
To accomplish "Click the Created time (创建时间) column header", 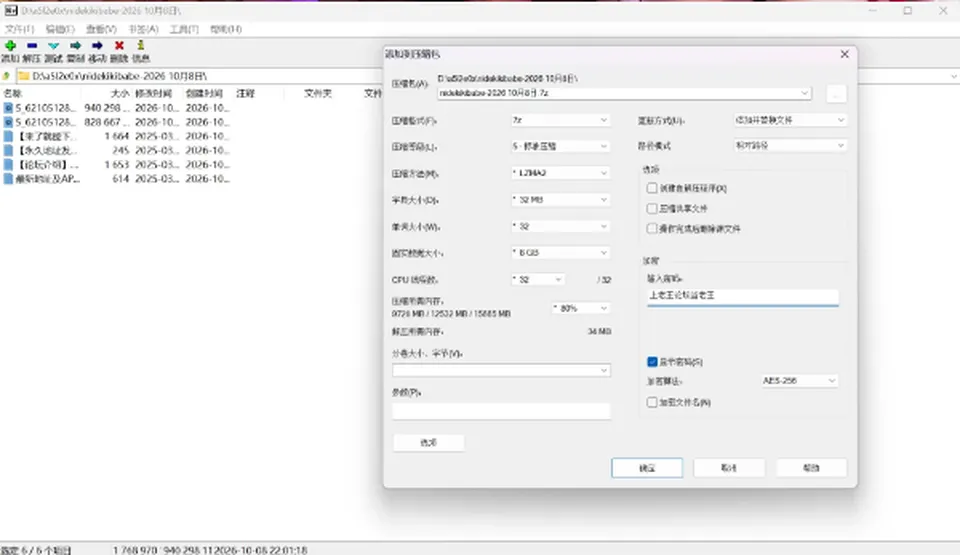I will [x=204, y=93].
